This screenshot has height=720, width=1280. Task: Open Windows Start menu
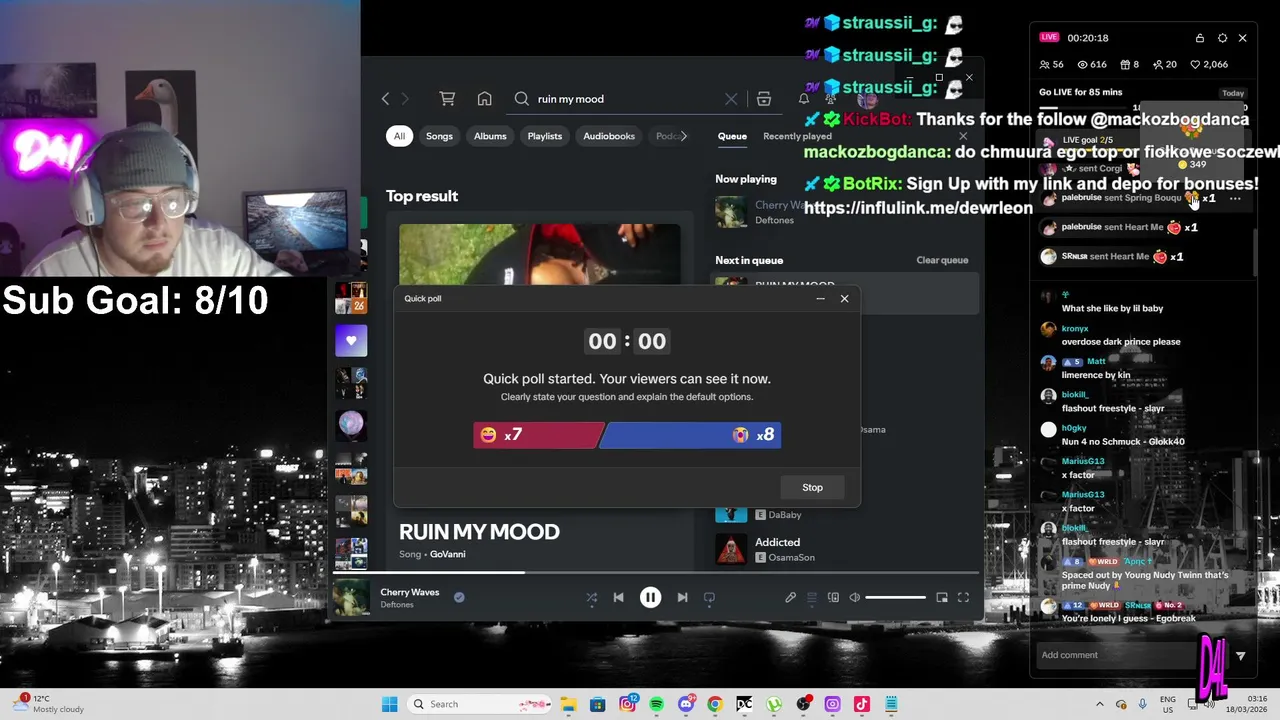coord(389,704)
